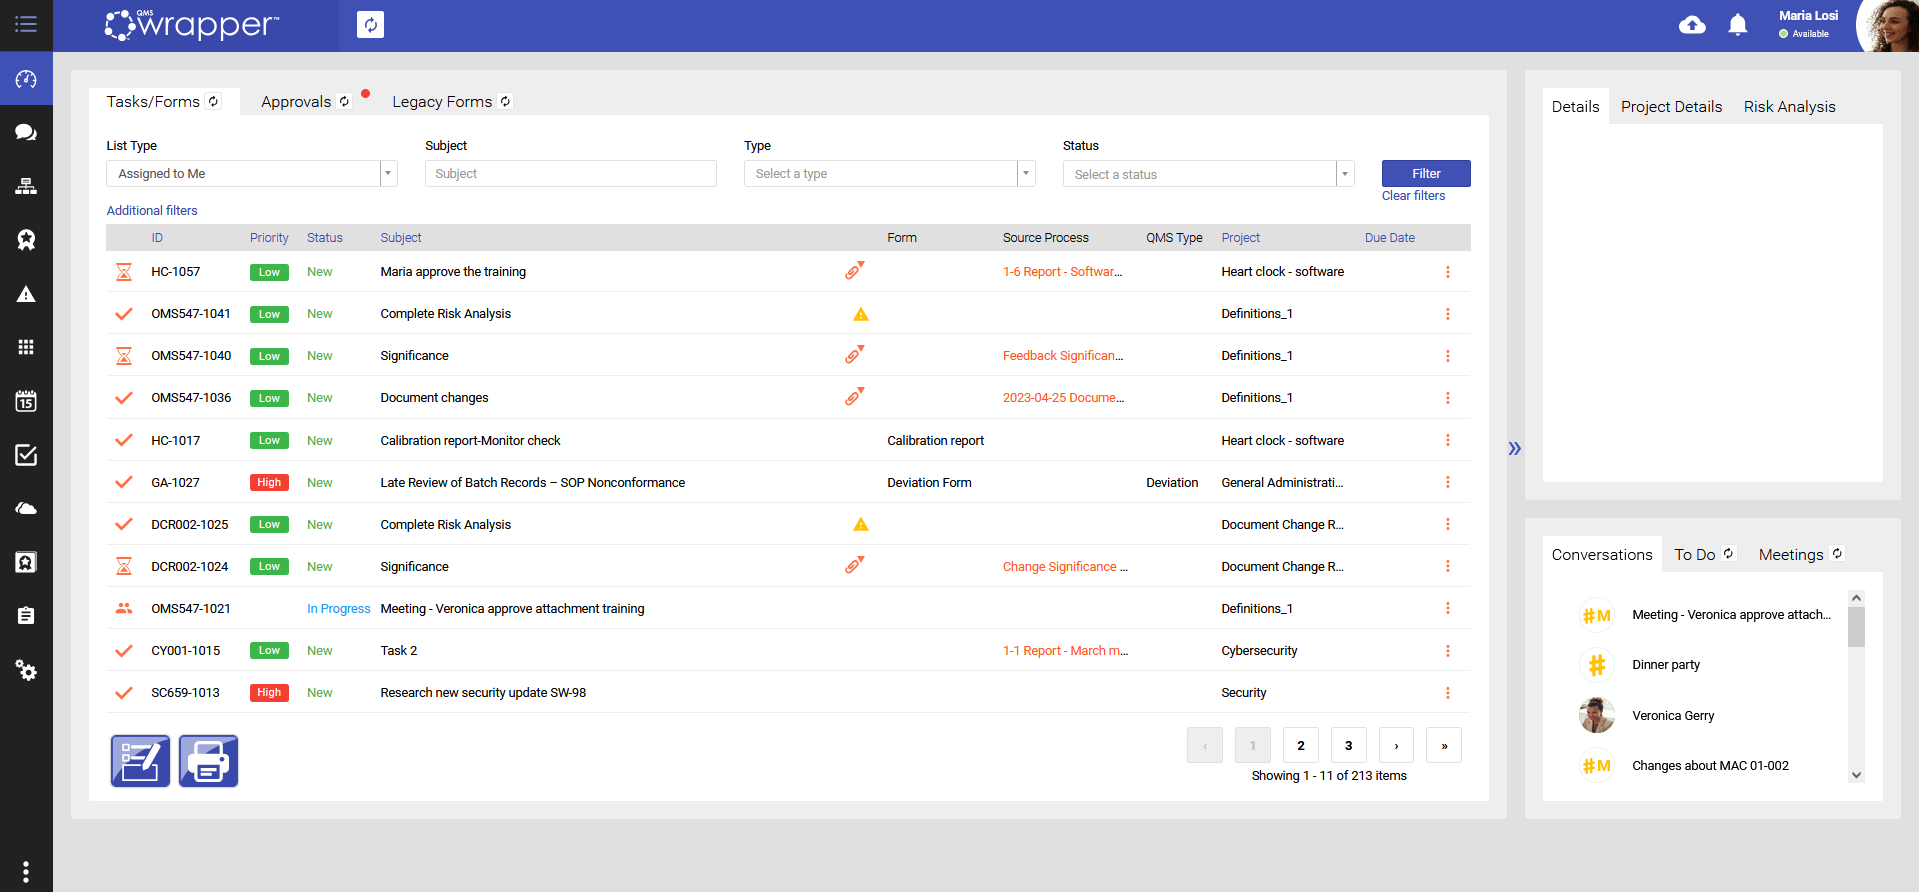This screenshot has height=892, width=1919.
Task: Click Clear filters link
Action: coord(1413,196)
